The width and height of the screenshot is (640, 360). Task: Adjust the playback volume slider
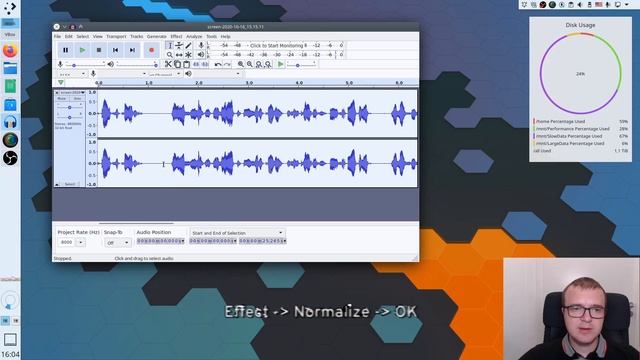point(137,64)
